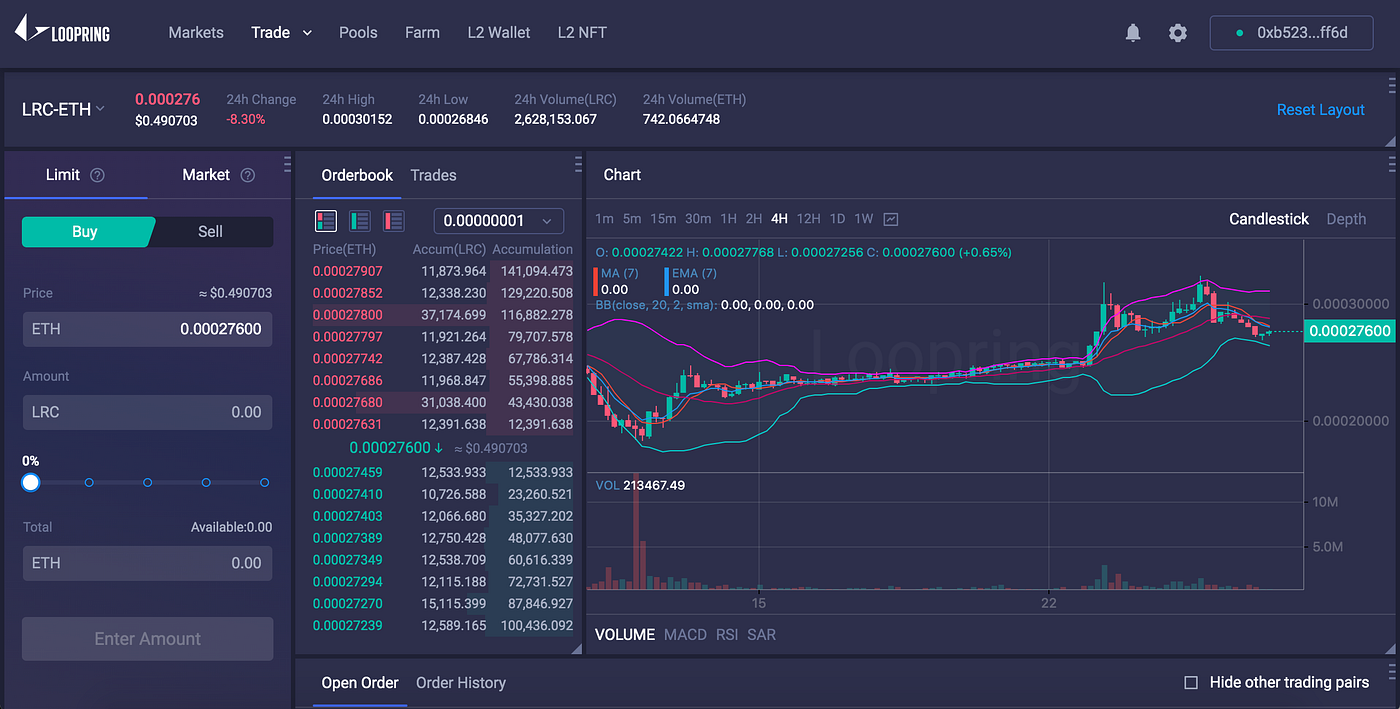Screen dimensions: 1400x709
Task: Switch to the Buy side
Action: pos(86,232)
